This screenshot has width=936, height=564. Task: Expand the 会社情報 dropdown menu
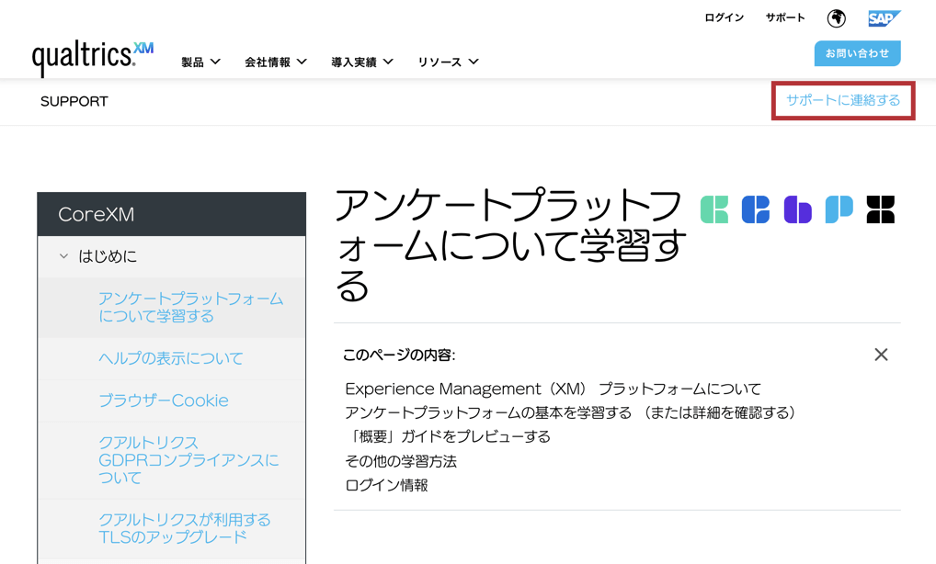(275, 62)
